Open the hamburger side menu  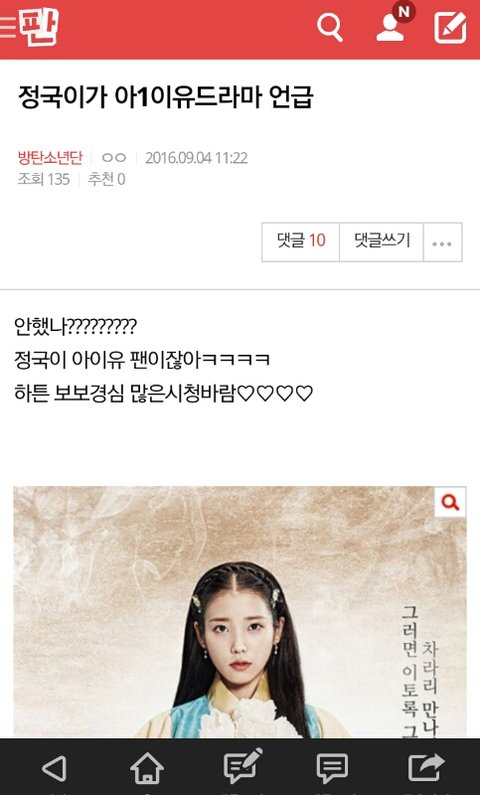click(8, 27)
